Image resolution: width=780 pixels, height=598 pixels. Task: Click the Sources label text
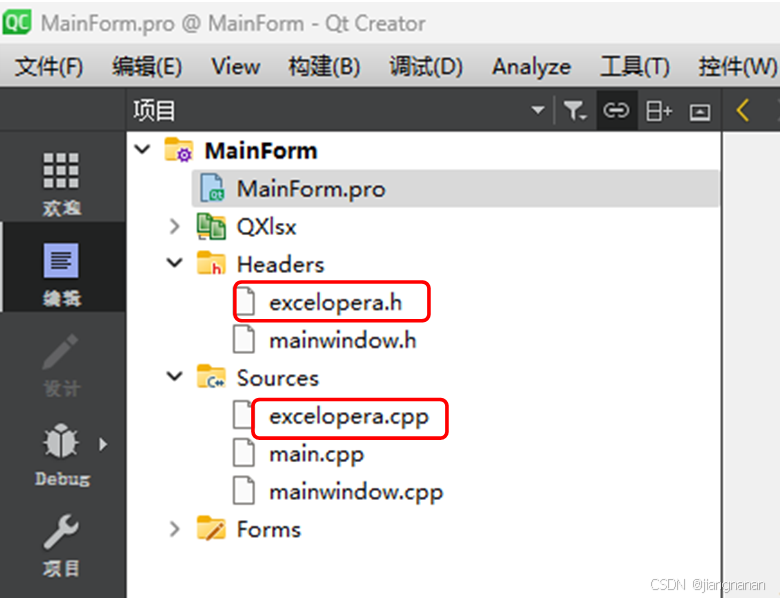pos(278,378)
